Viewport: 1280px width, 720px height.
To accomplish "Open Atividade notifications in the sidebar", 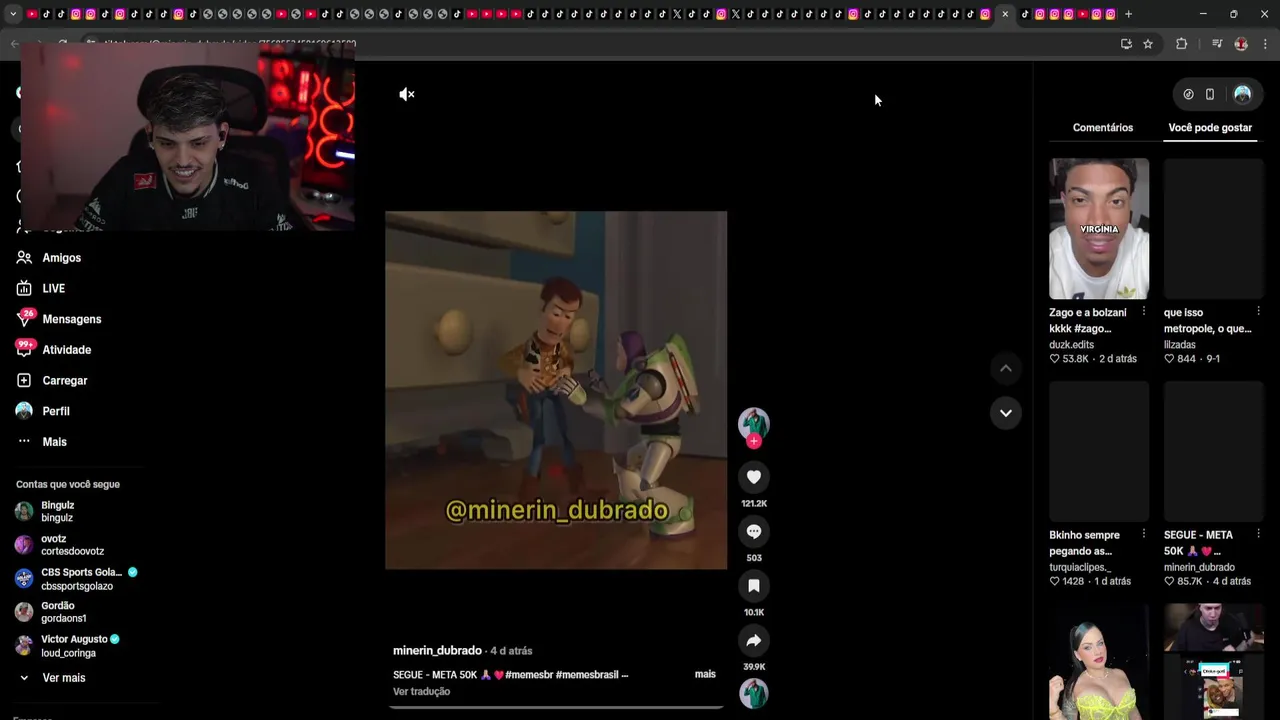I will tap(67, 350).
